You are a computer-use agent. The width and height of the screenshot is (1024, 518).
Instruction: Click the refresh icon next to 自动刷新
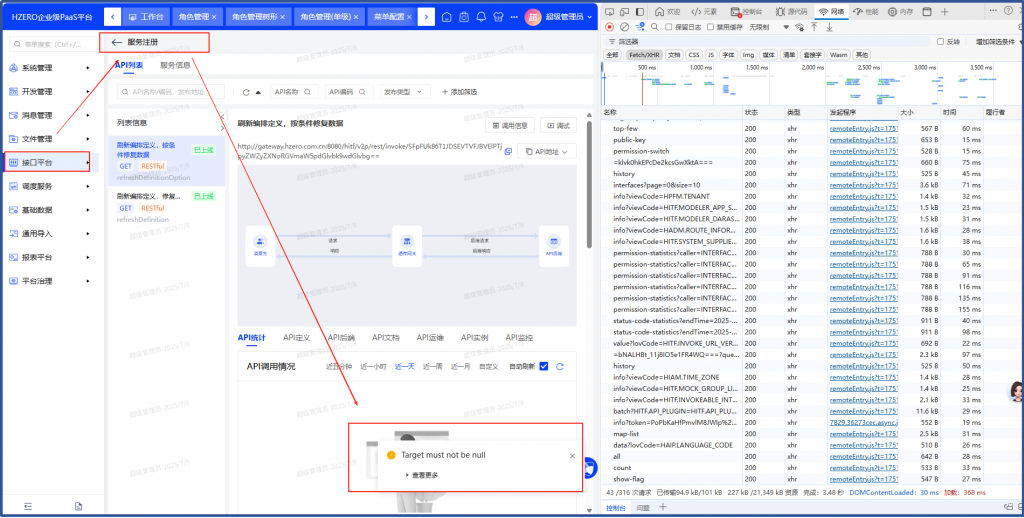pos(560,367)
